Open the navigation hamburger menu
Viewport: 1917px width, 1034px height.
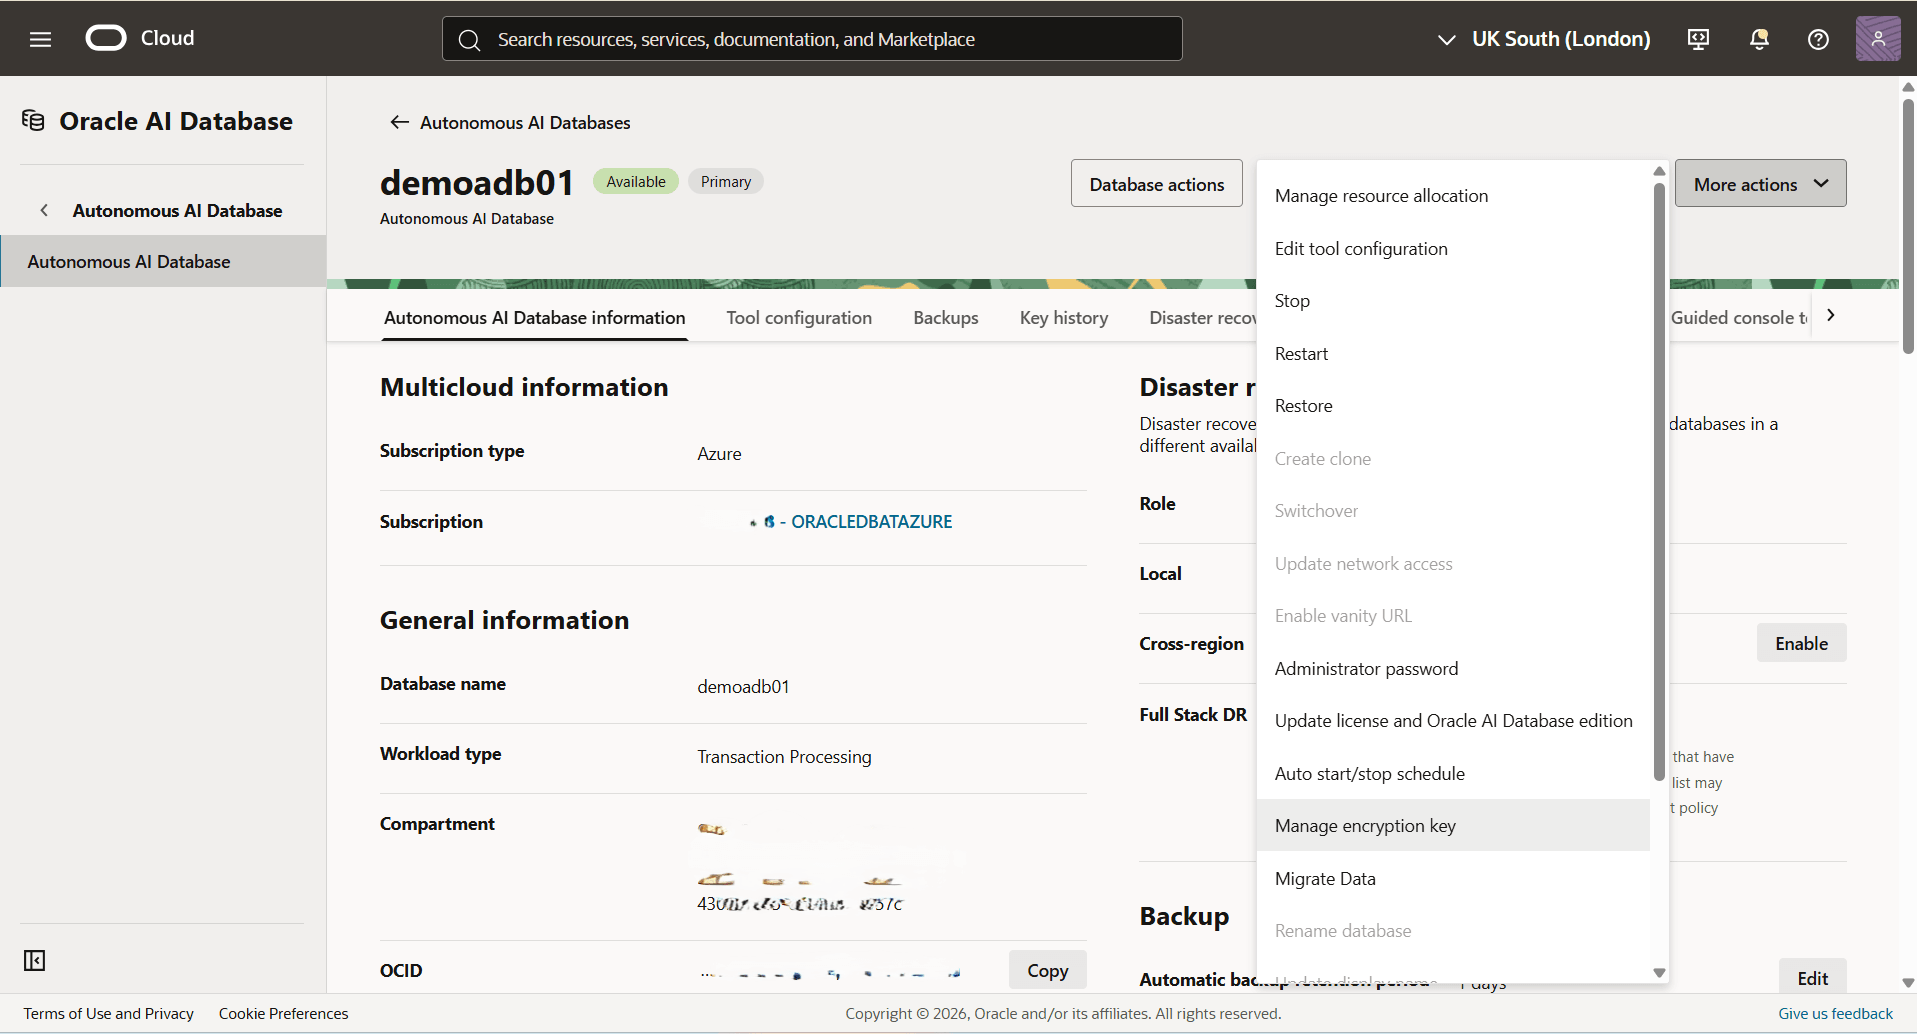40,38
